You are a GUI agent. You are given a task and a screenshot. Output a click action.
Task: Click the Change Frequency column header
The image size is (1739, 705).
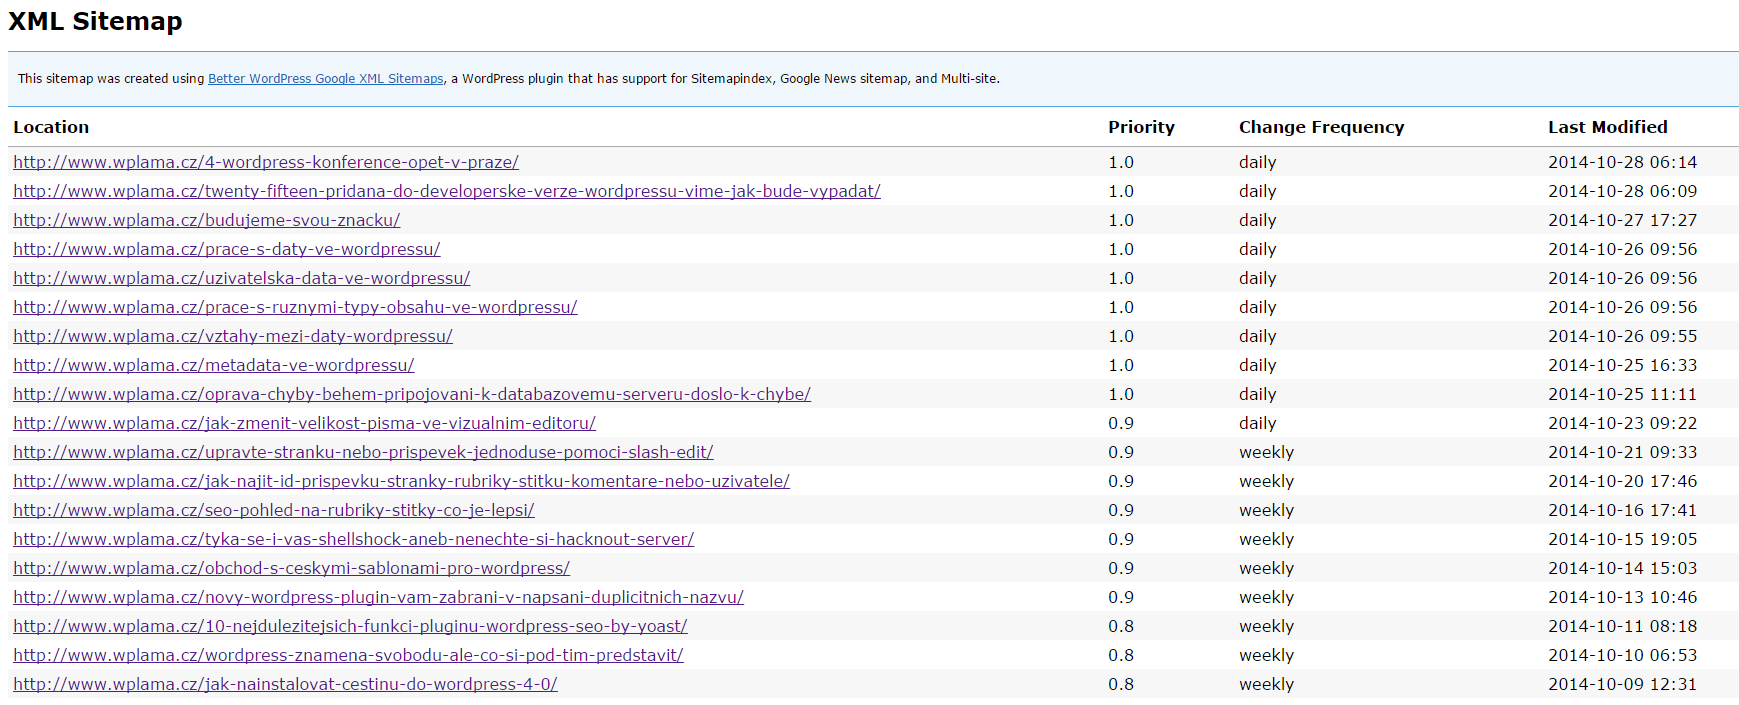[1321, 127]
